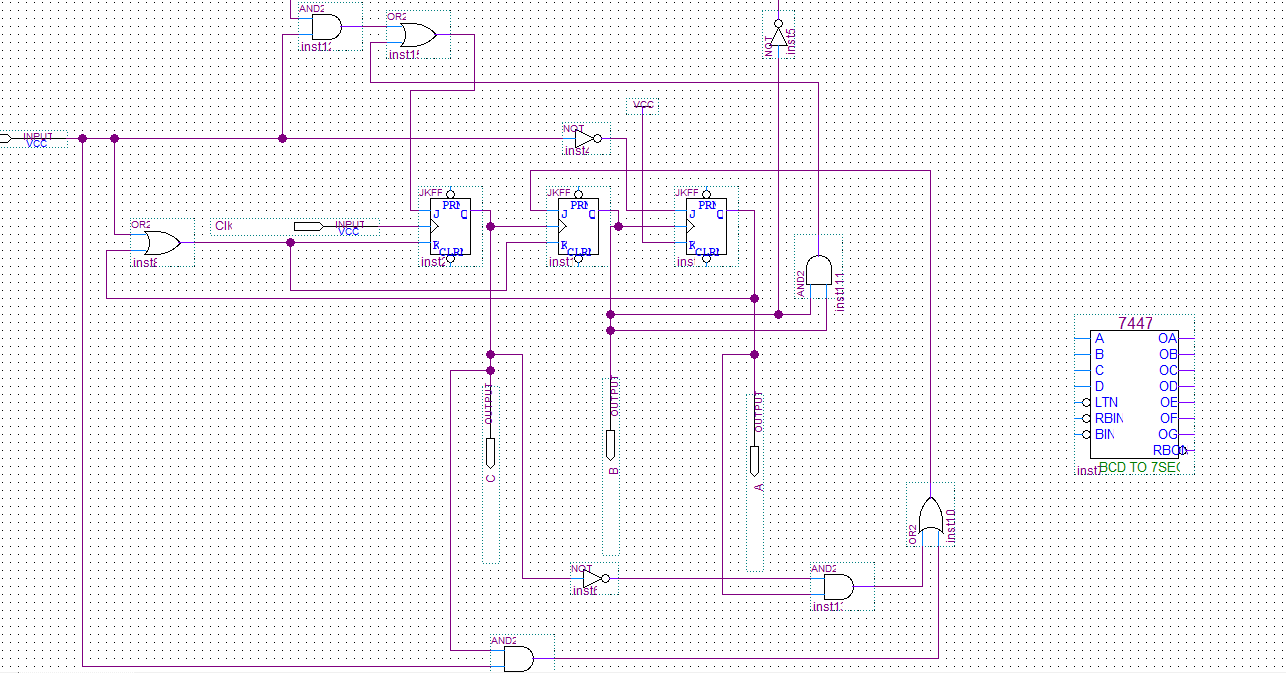Select the JKFF flip-flop fed by inst2's Q

pos(578,227)
